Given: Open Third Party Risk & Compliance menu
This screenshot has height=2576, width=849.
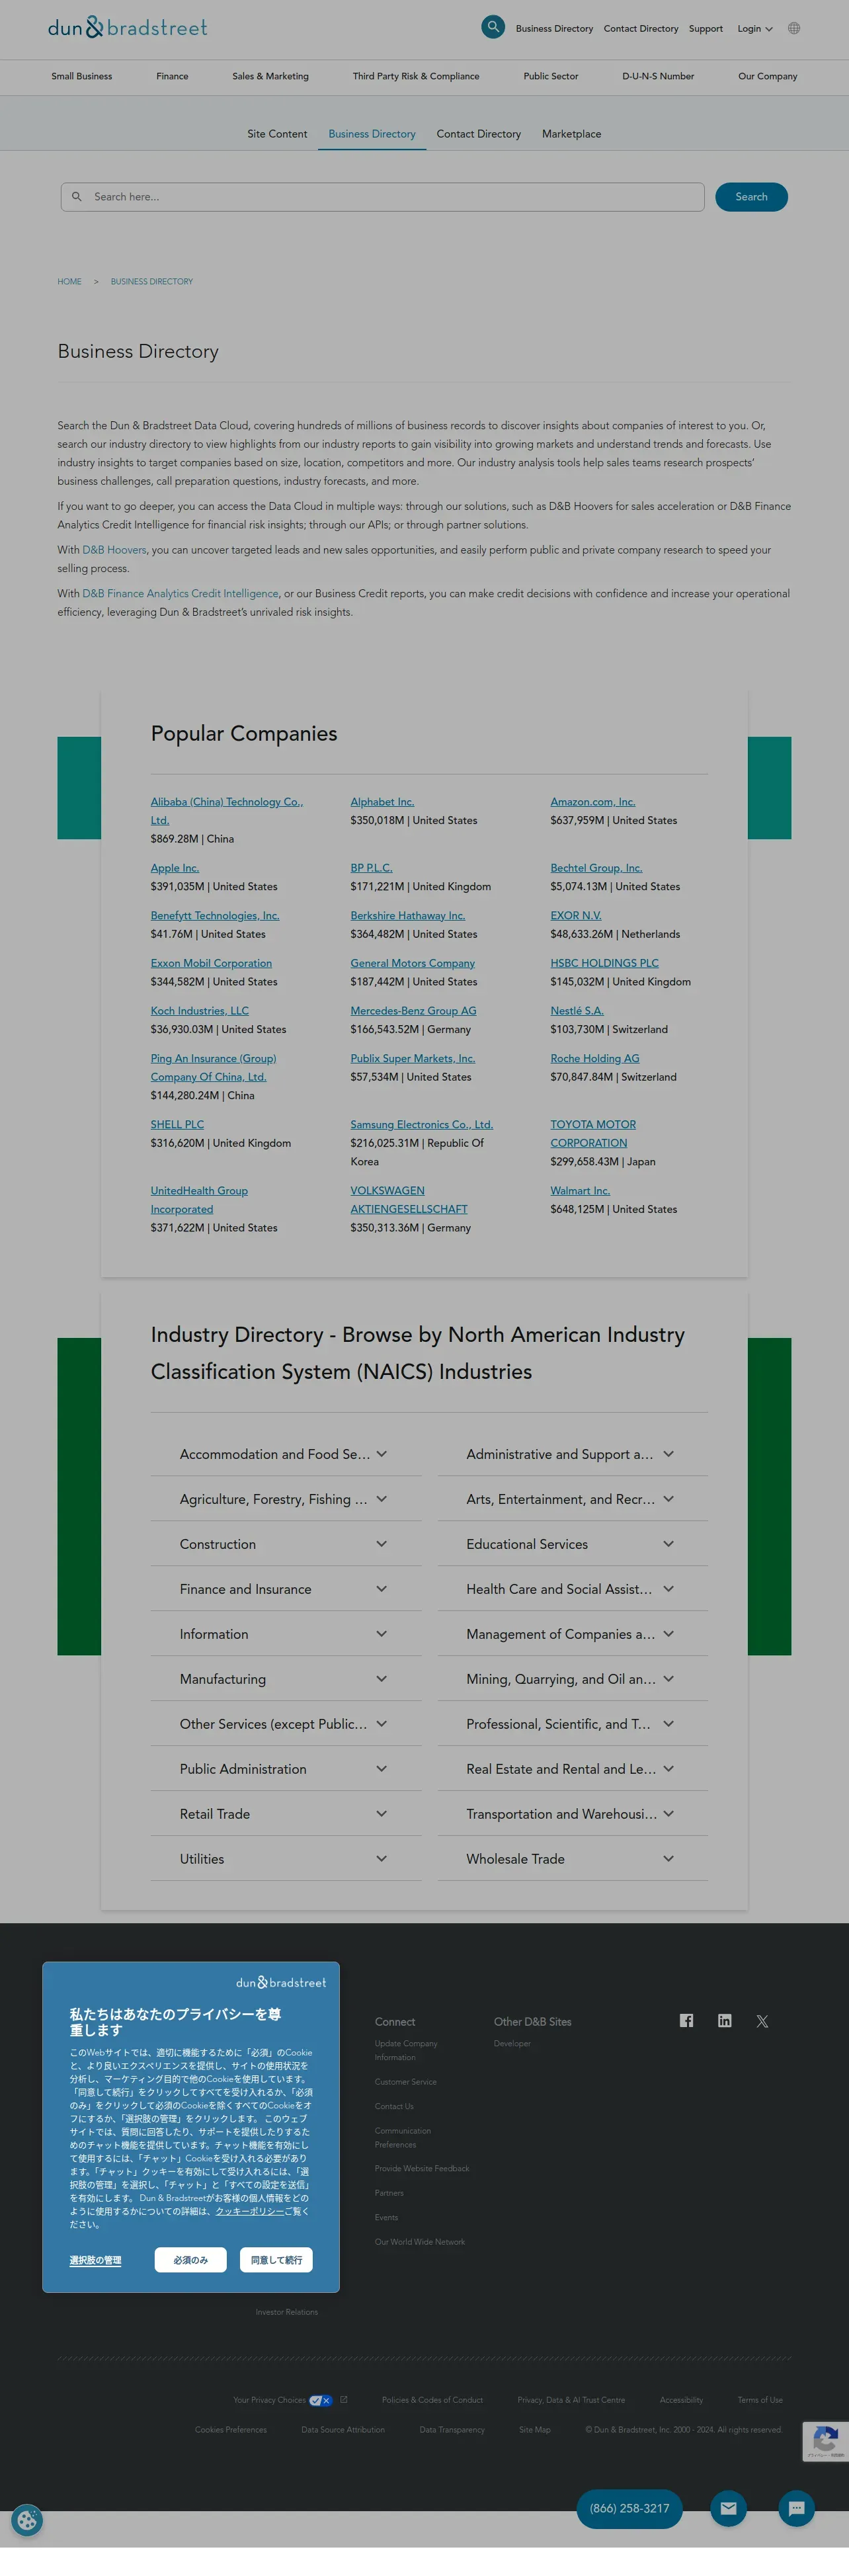Looking at the screenshot, I should coord(416,76).
